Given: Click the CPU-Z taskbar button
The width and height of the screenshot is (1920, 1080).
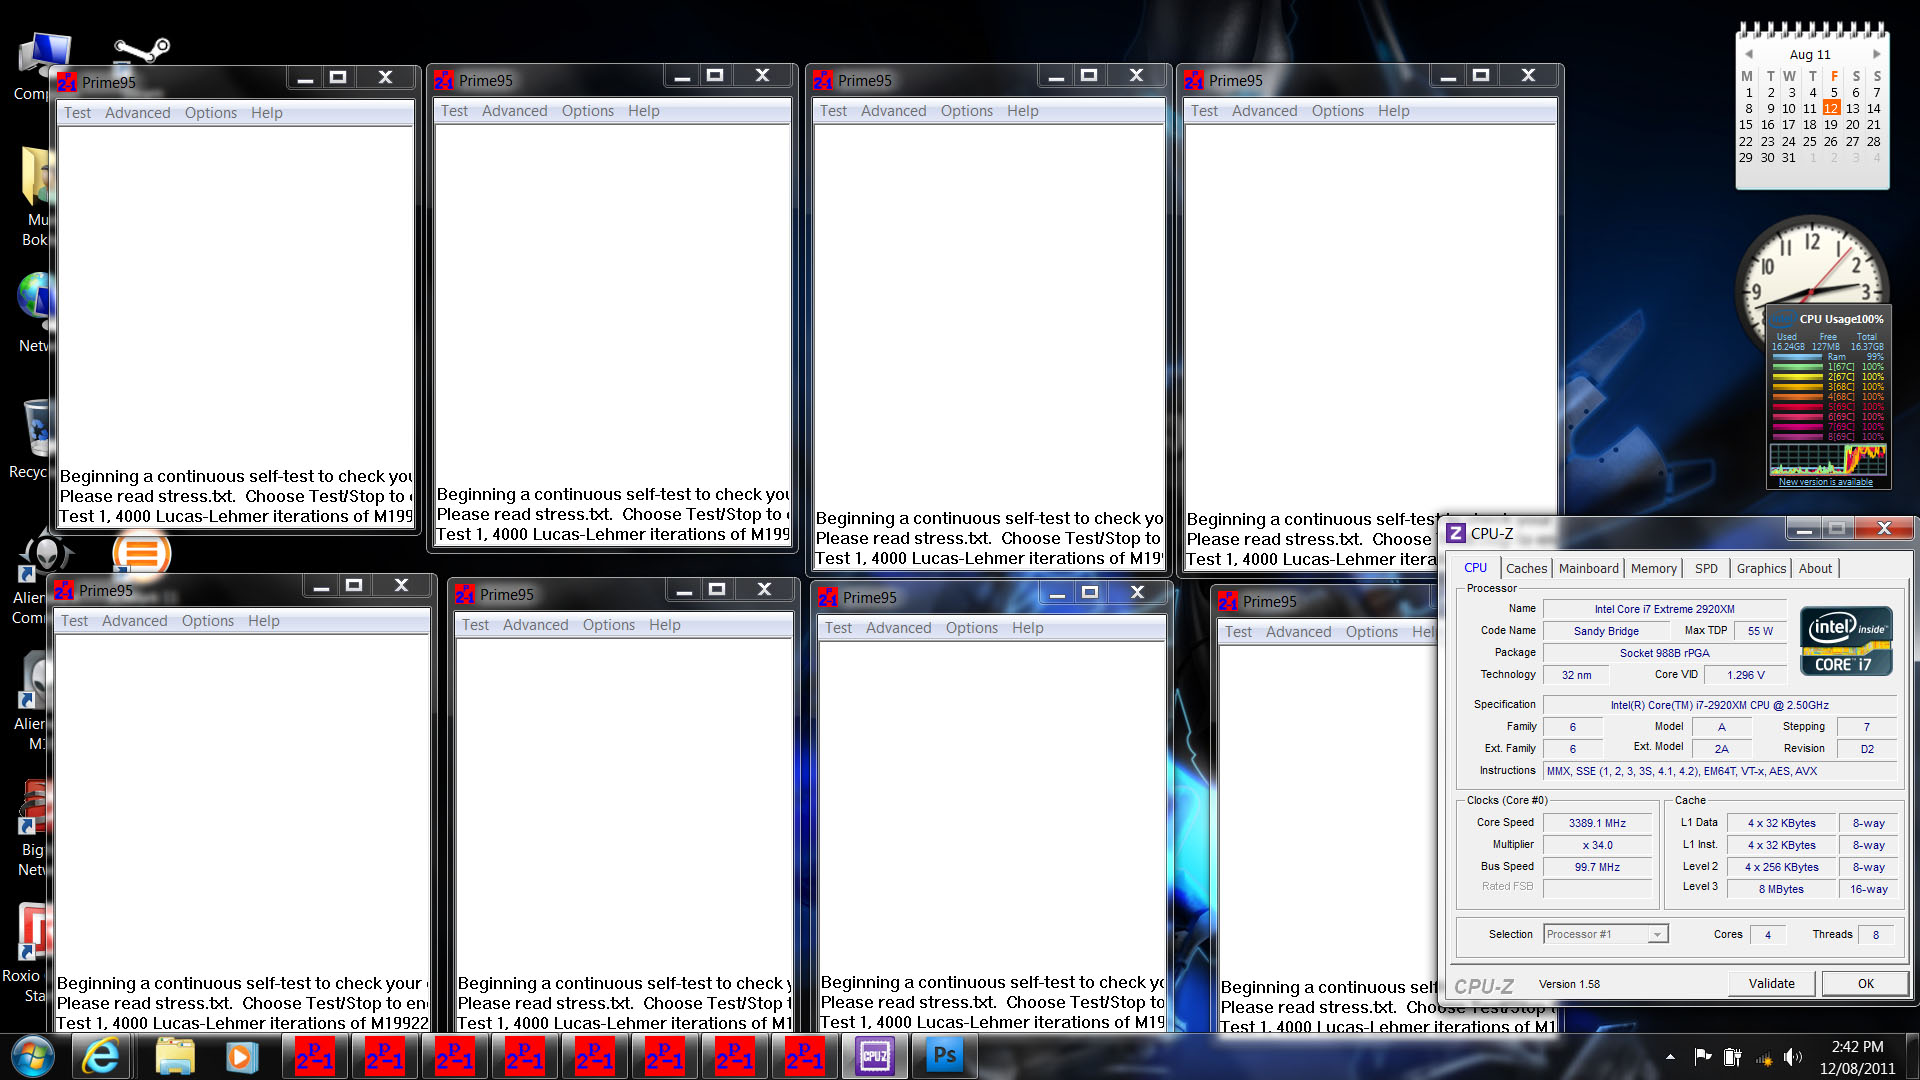Looking at the screenshot, I should pos(875,1056).
